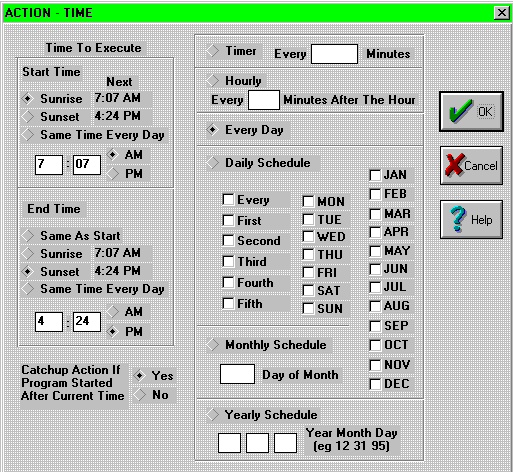The width and height of the screenshot is (513, 472).
Task: Set Start Time to AM
Action: pos(113,155)
